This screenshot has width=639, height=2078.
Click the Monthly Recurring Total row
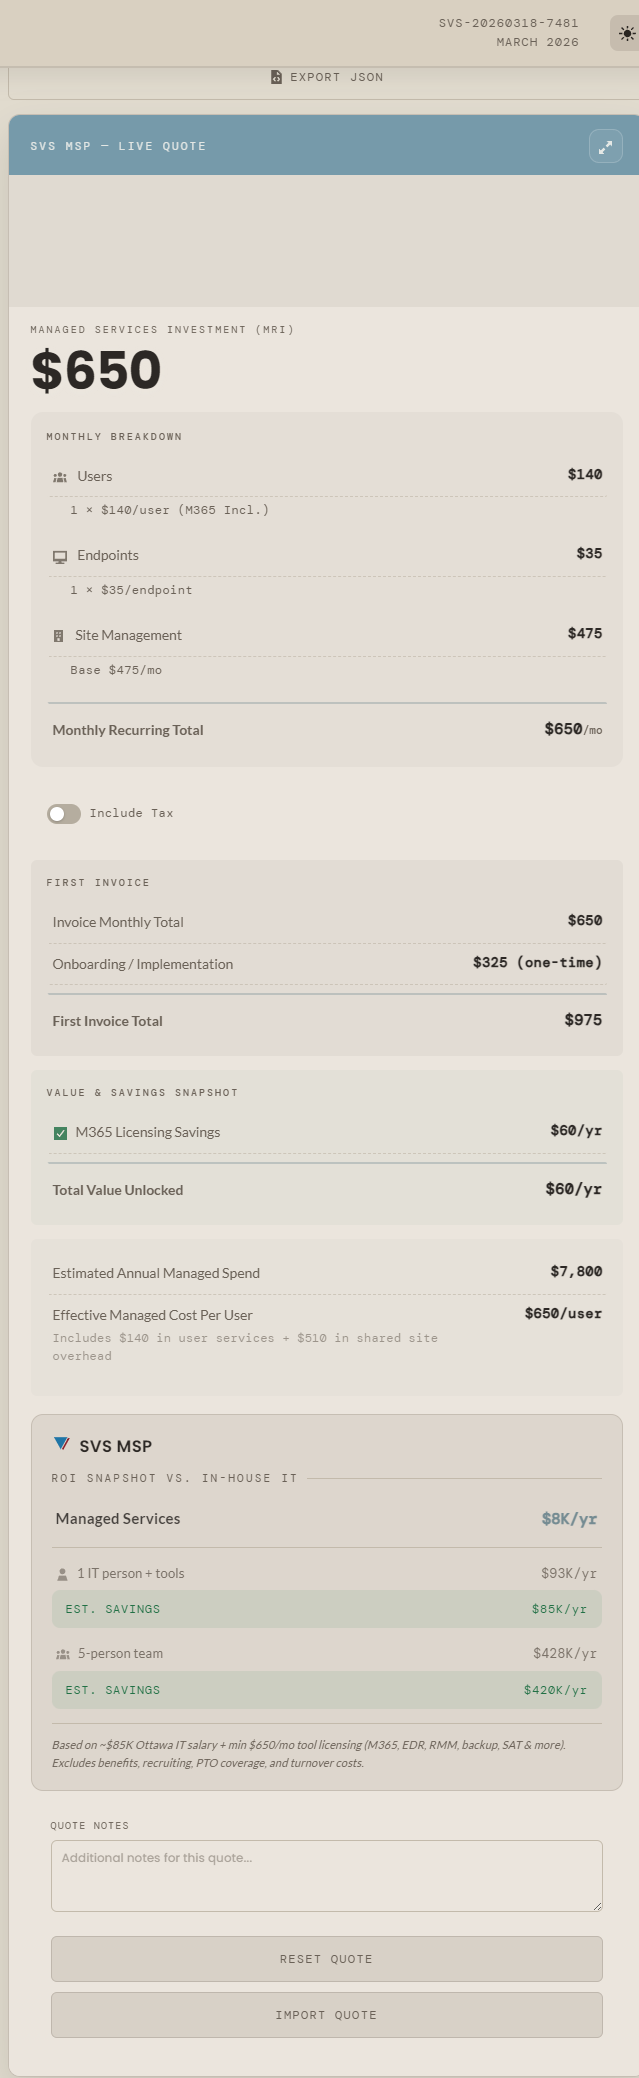[x=326, y=730]
